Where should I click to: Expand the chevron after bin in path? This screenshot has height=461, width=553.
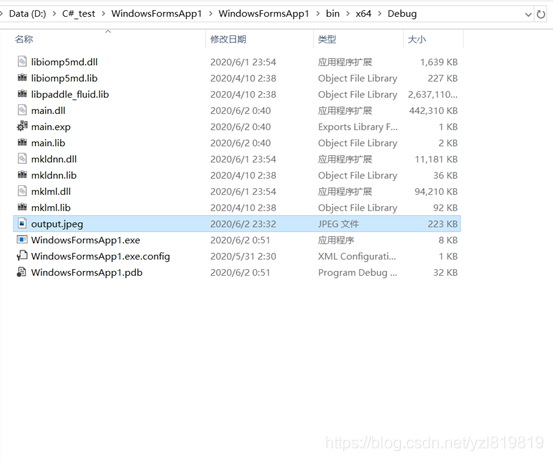(x=348, y=14)
